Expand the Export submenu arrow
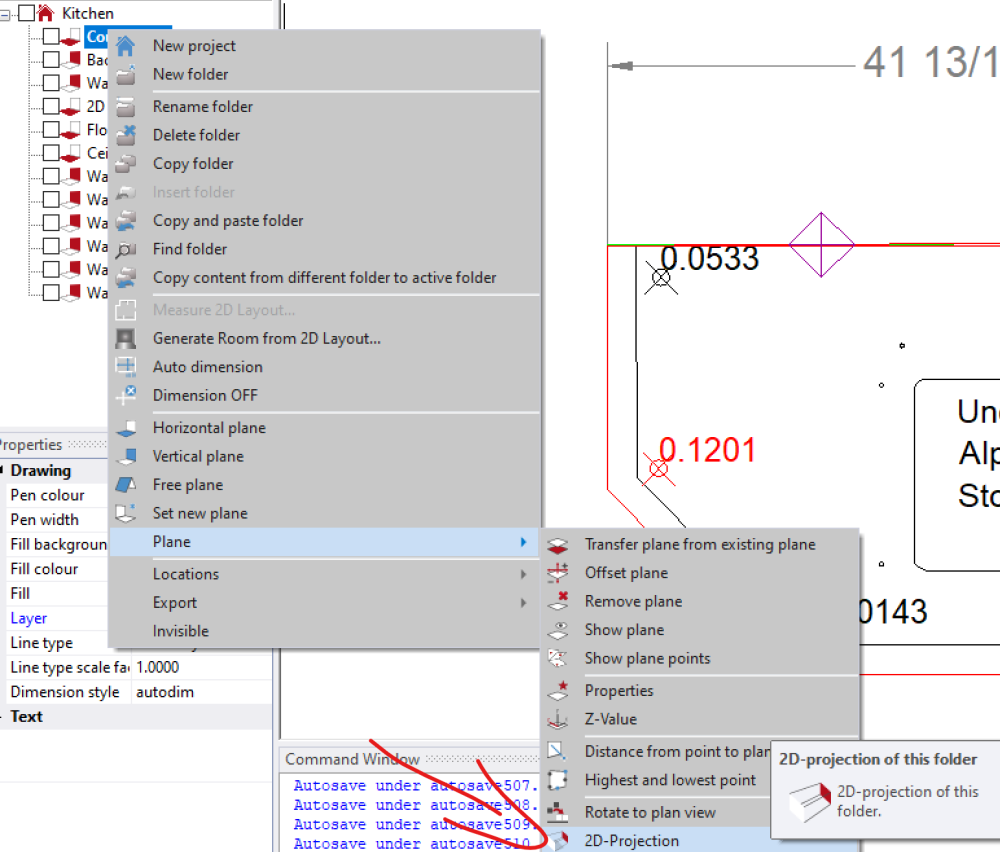This screenshot has width=1000, height=852. [x=523, y=603]
